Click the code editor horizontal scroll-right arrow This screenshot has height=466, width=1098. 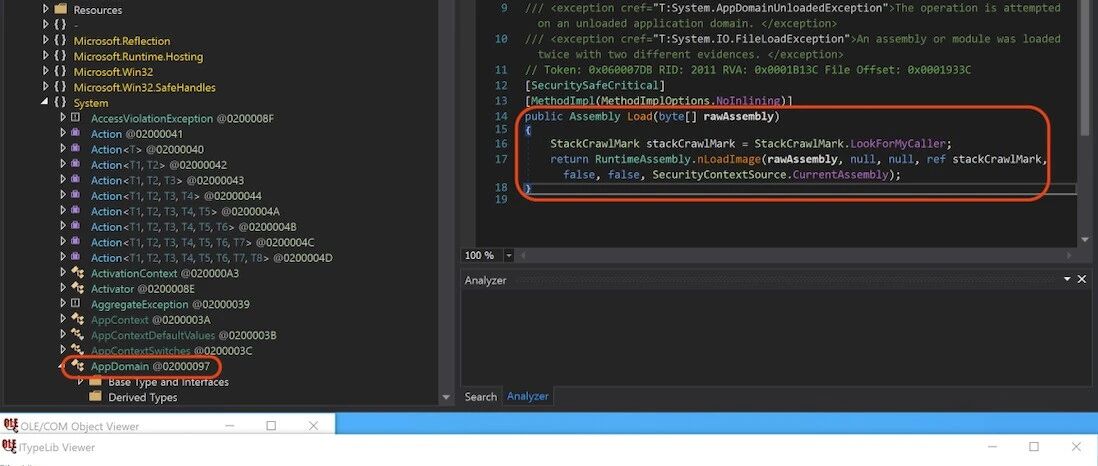[x=1069, y=256]
